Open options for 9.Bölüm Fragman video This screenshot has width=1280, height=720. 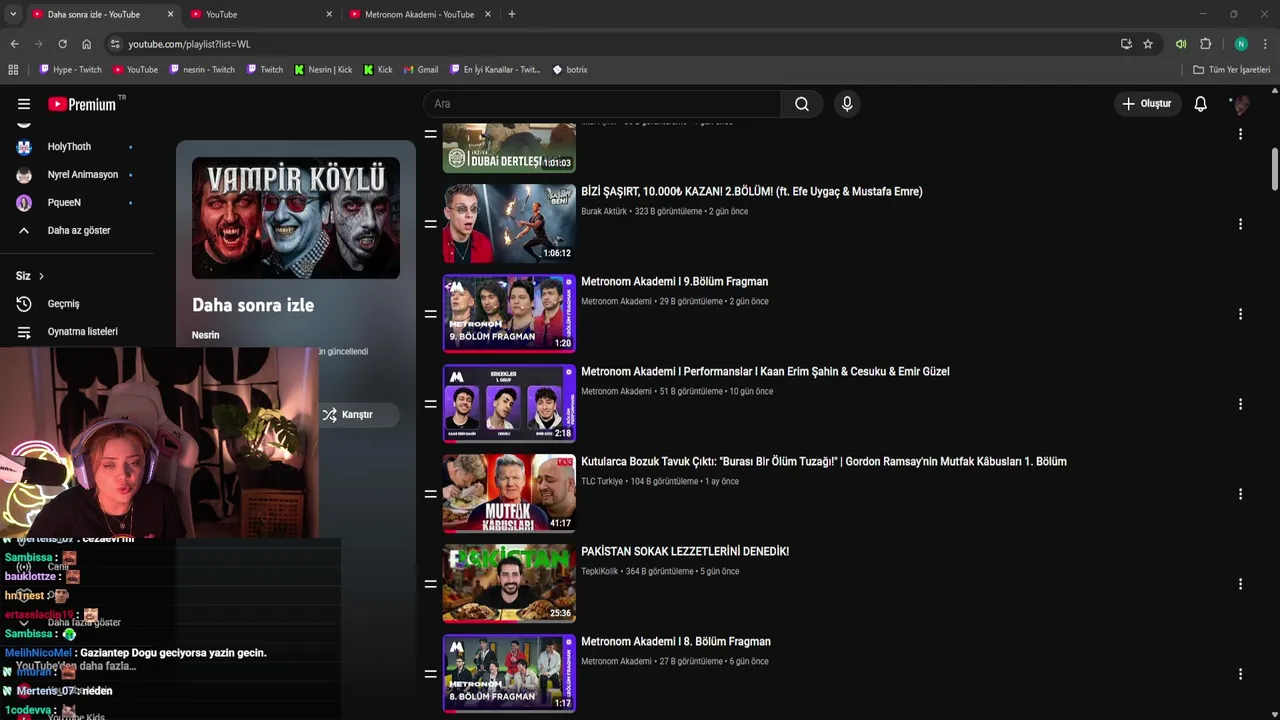[1240, 314]
